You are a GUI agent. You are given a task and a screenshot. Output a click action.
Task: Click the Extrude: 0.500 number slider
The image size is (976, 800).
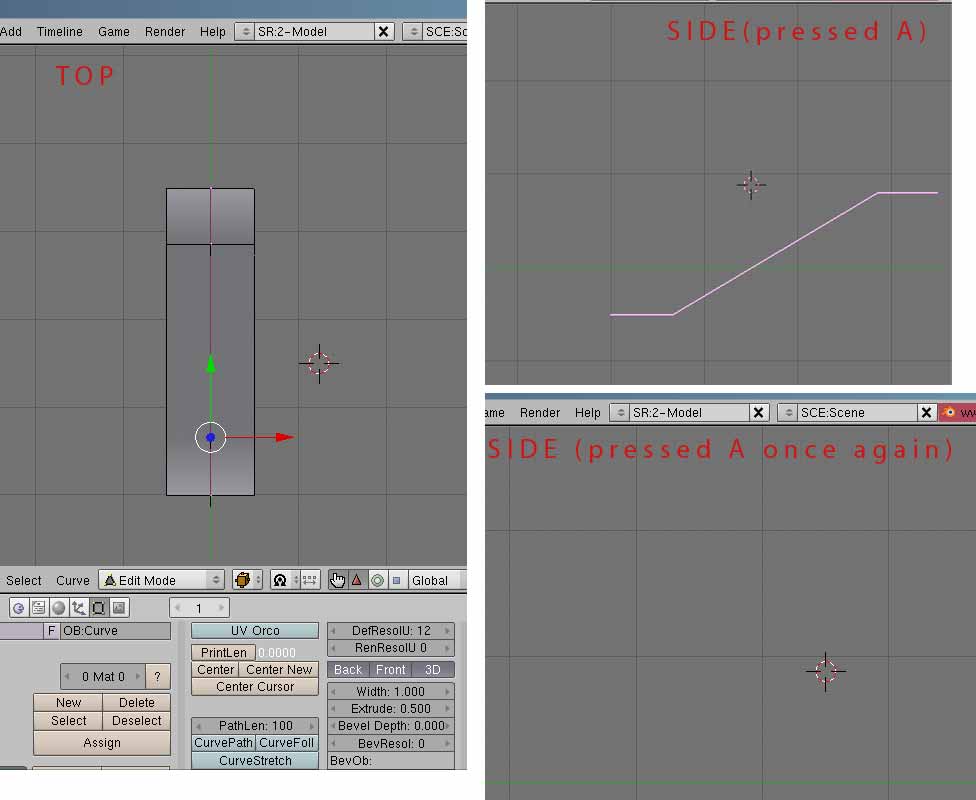(391, 708)
